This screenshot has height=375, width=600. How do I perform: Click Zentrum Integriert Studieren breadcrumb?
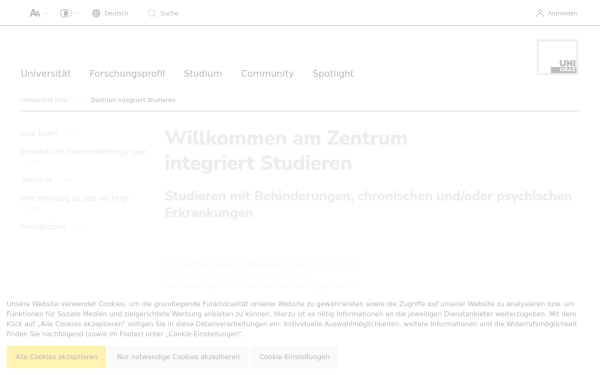tap(133, 100)
